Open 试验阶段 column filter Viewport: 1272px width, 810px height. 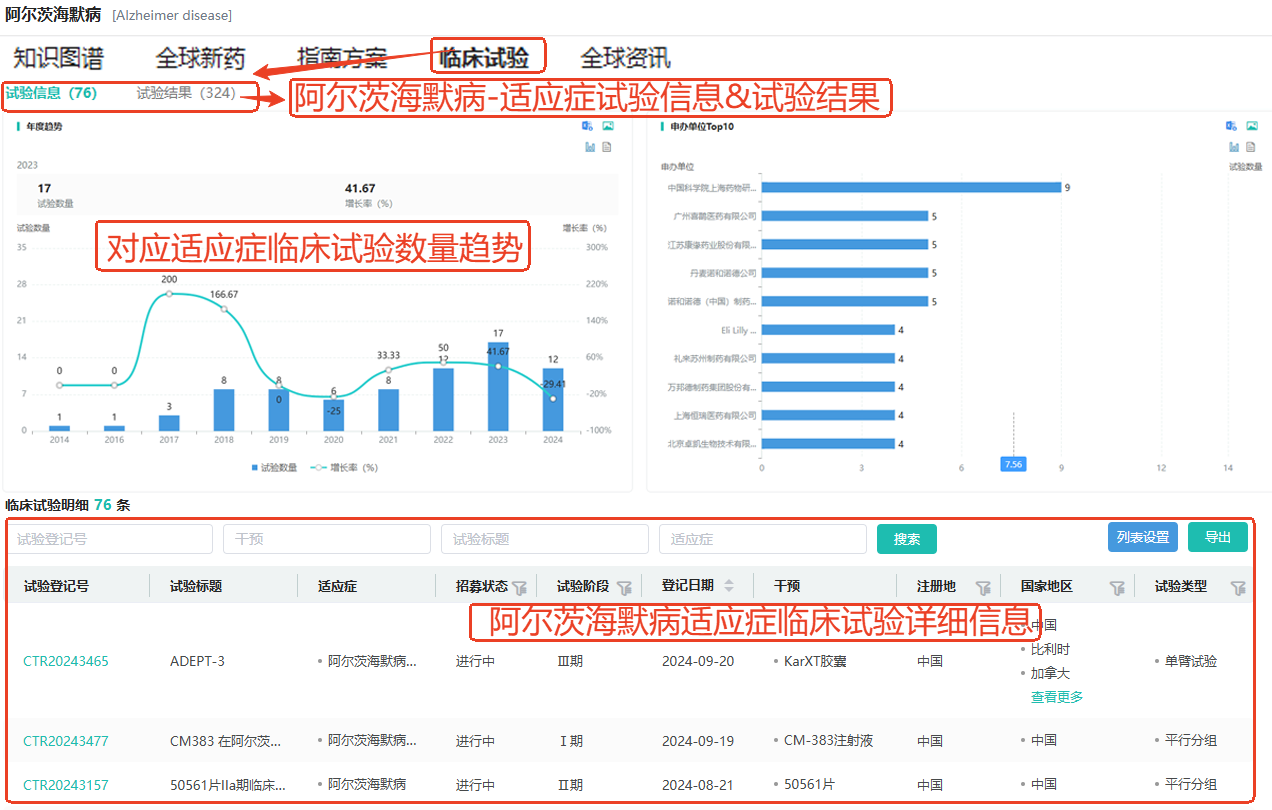624,588
